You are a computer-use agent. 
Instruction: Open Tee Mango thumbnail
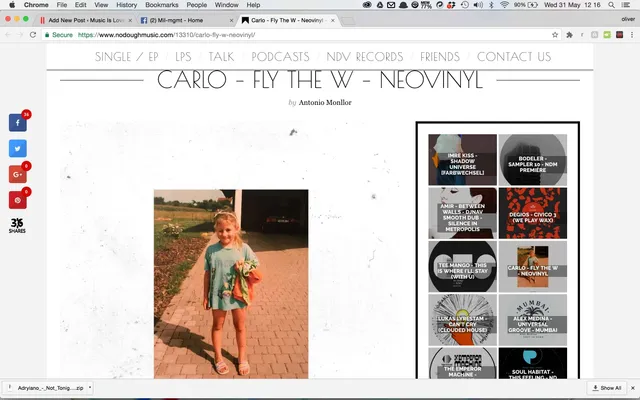click(x=462, y=267)
